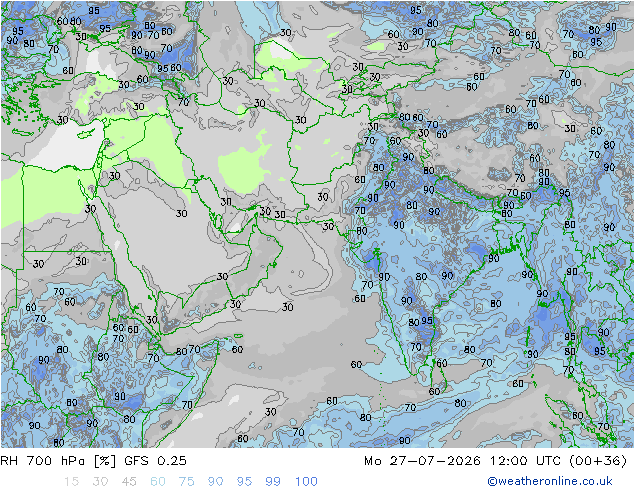Viewport: 634px width, 490px height.
Task: Click the 'GFS 0.25' model label
Action: 156,461
